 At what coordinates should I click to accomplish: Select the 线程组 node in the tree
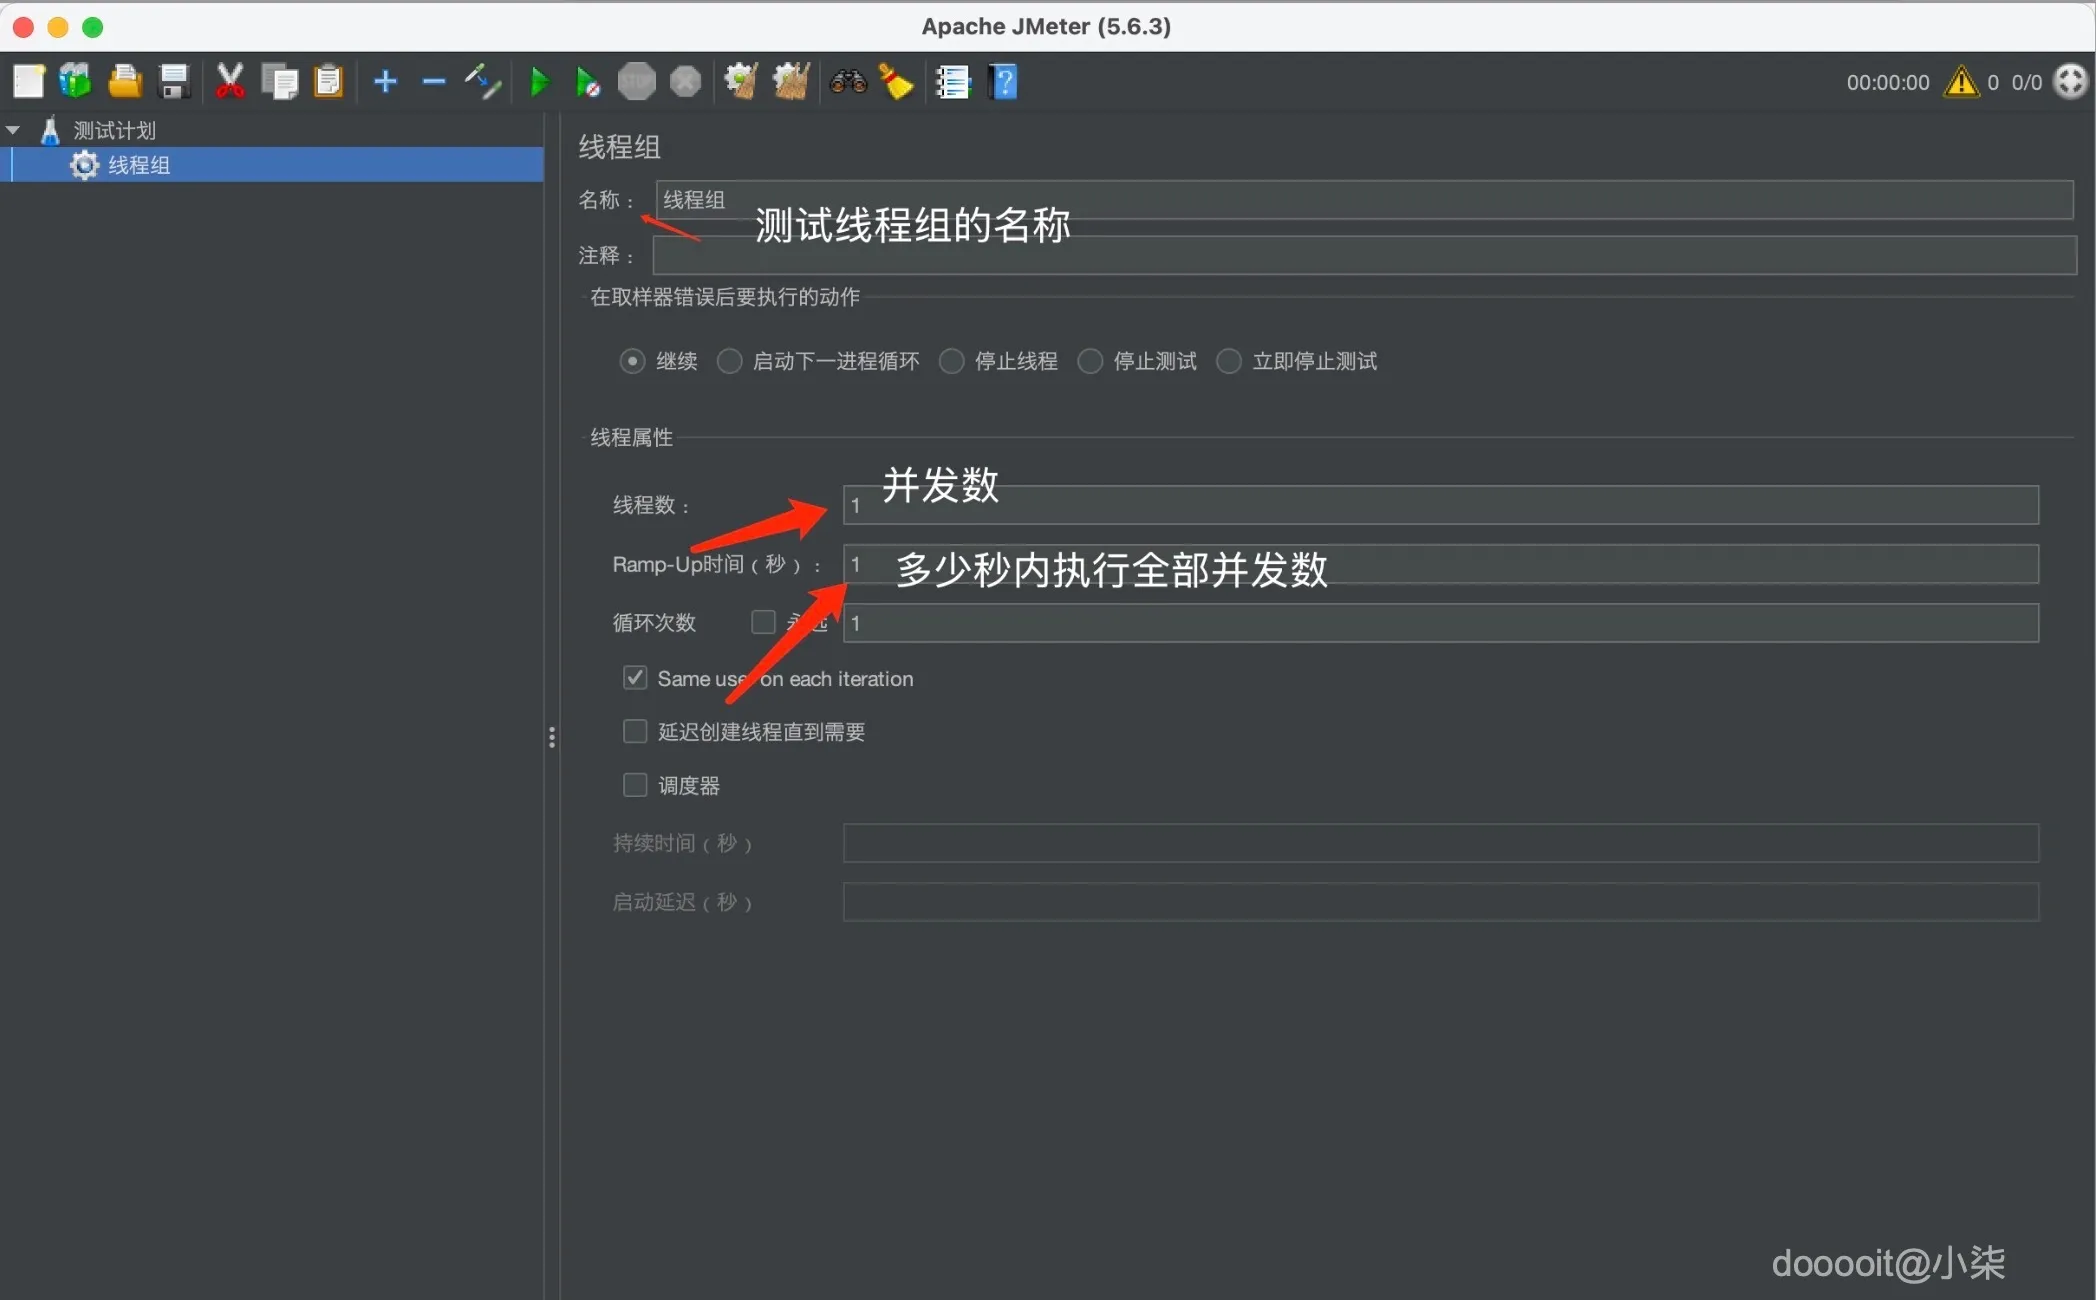(139, 165)
